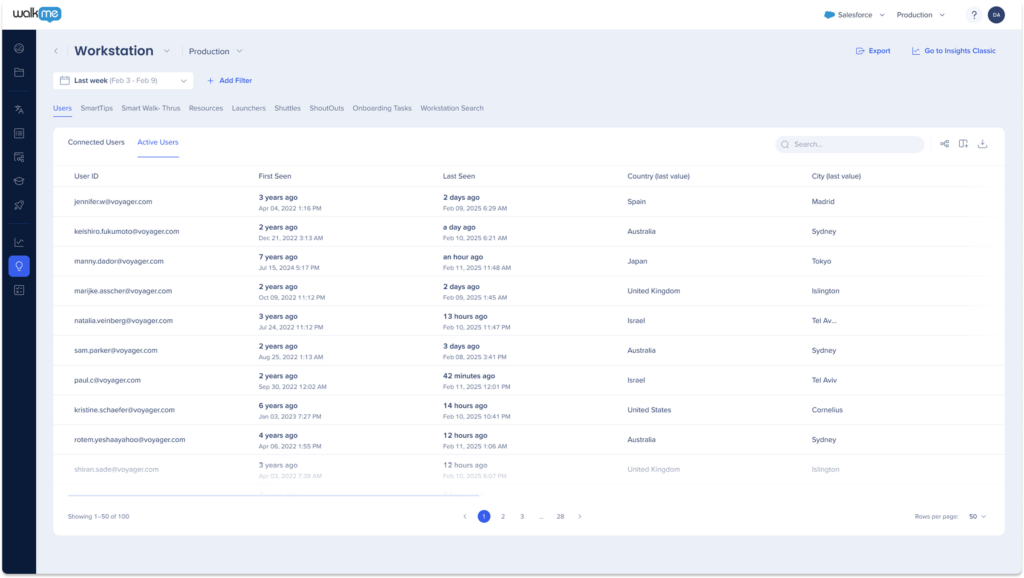Click the folder icon in the left sidebar
This screenshot has height=578, width=1024.
pos(19,72)
